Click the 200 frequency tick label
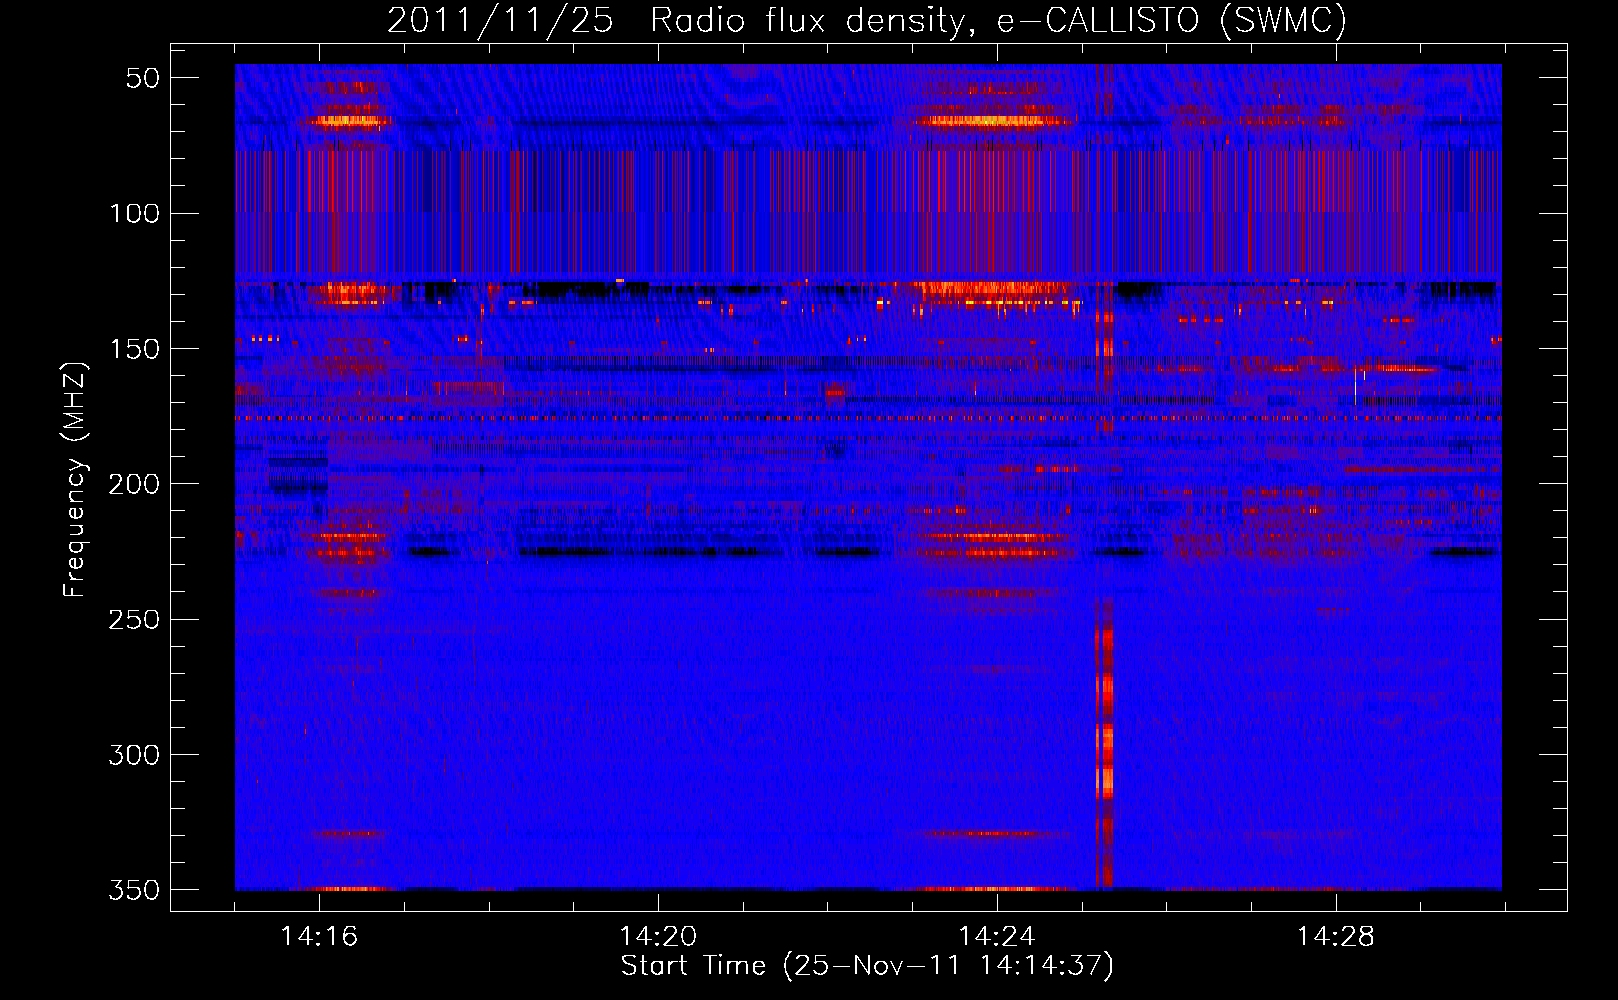This screenshot has width=1618, height=1000. [135, 484]
